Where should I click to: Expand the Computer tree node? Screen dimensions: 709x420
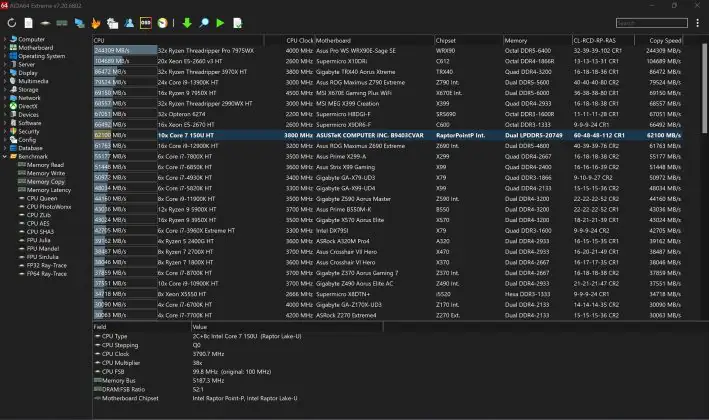(x=5, y=39)
